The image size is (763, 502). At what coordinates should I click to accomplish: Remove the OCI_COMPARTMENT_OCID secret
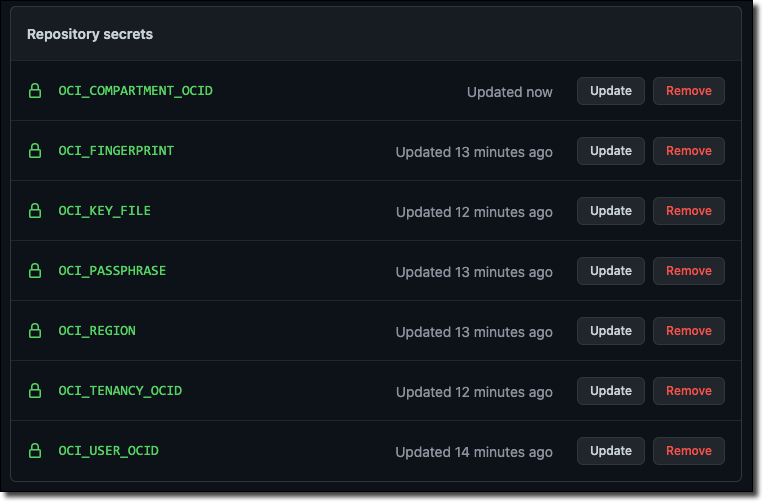coord(688,91)
